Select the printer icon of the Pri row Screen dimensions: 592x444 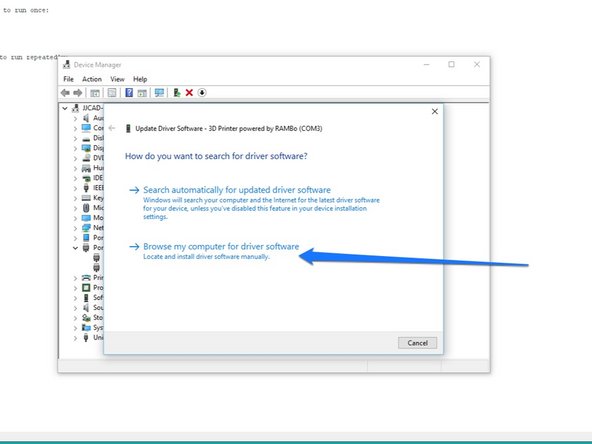tap(86, 278)
